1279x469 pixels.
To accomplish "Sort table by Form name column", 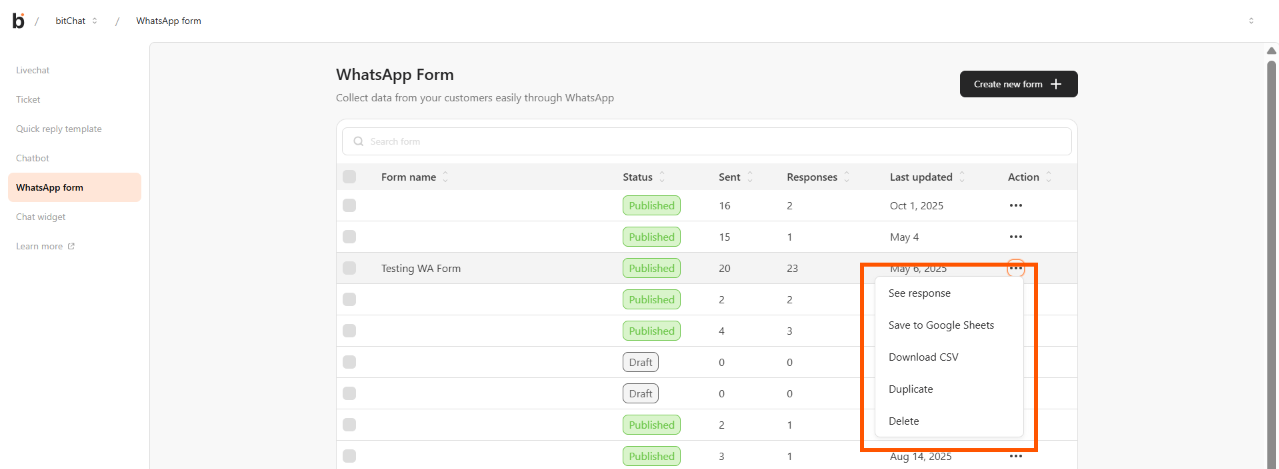I will pos(445,177).
